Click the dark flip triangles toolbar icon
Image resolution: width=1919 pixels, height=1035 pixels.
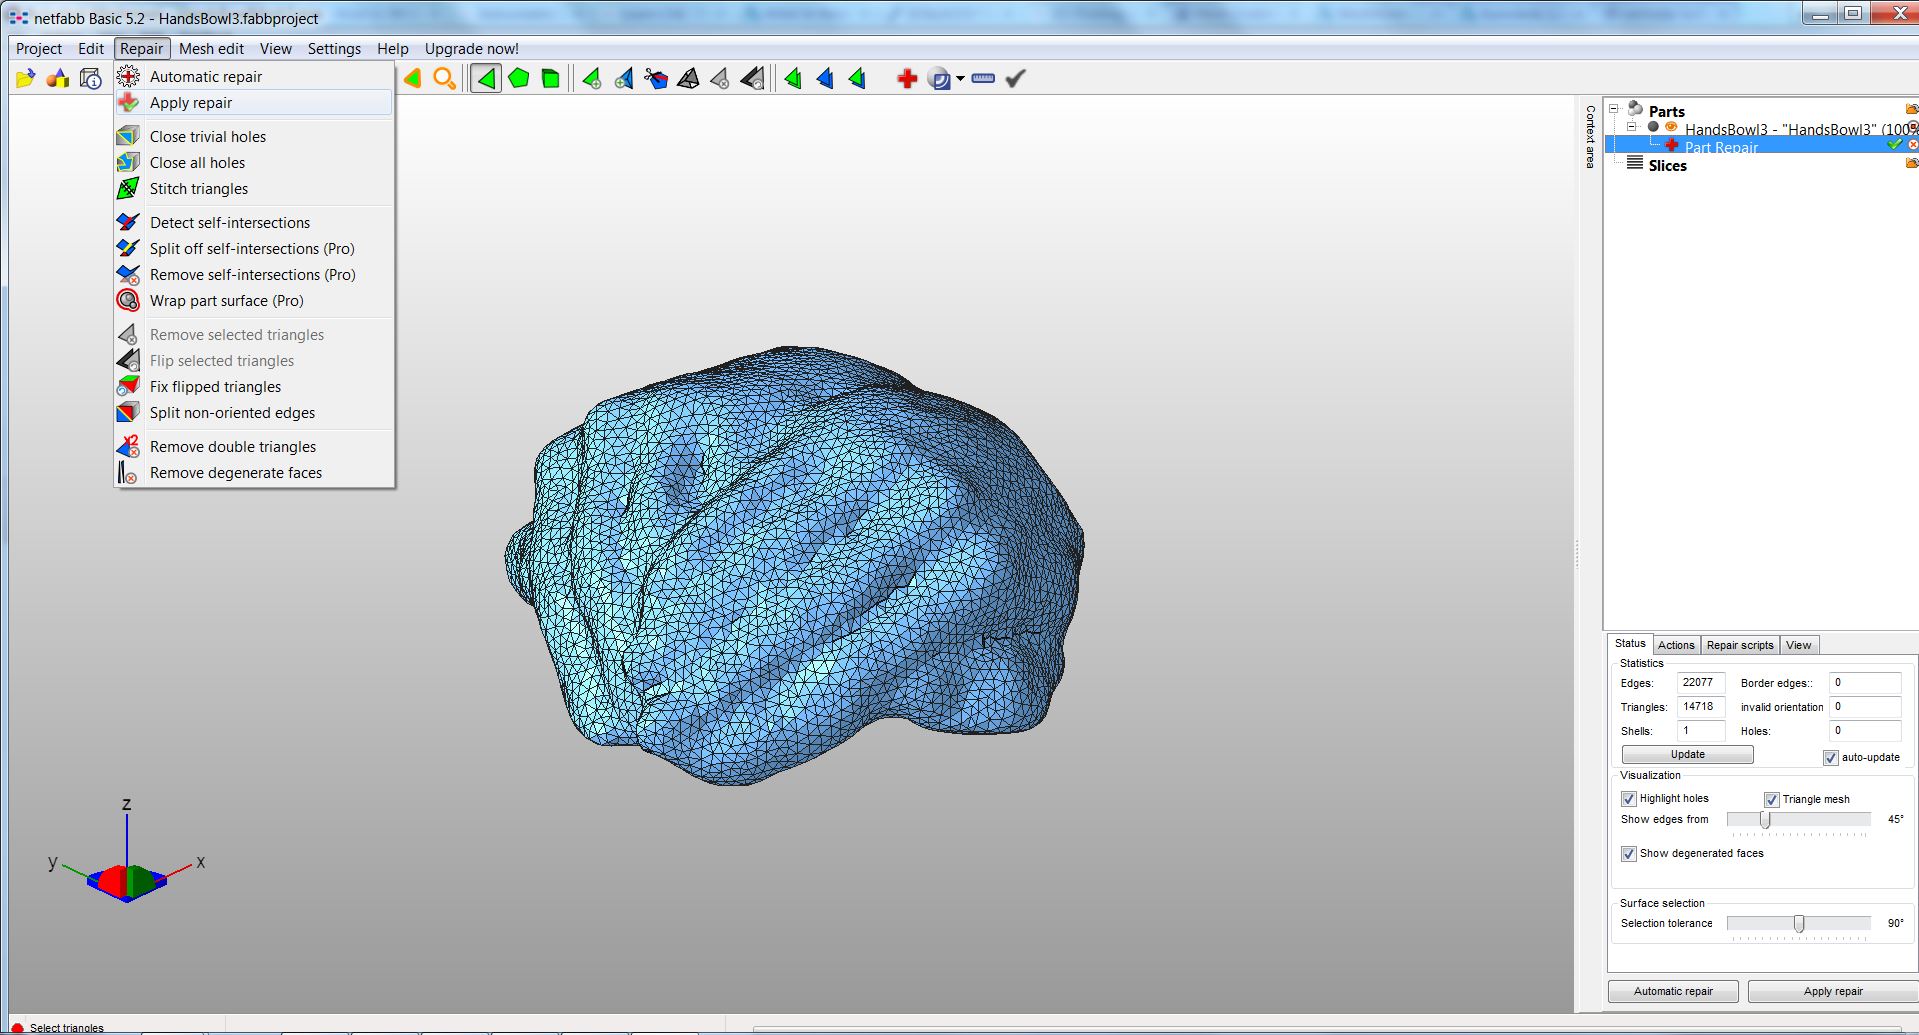(753, 78)
